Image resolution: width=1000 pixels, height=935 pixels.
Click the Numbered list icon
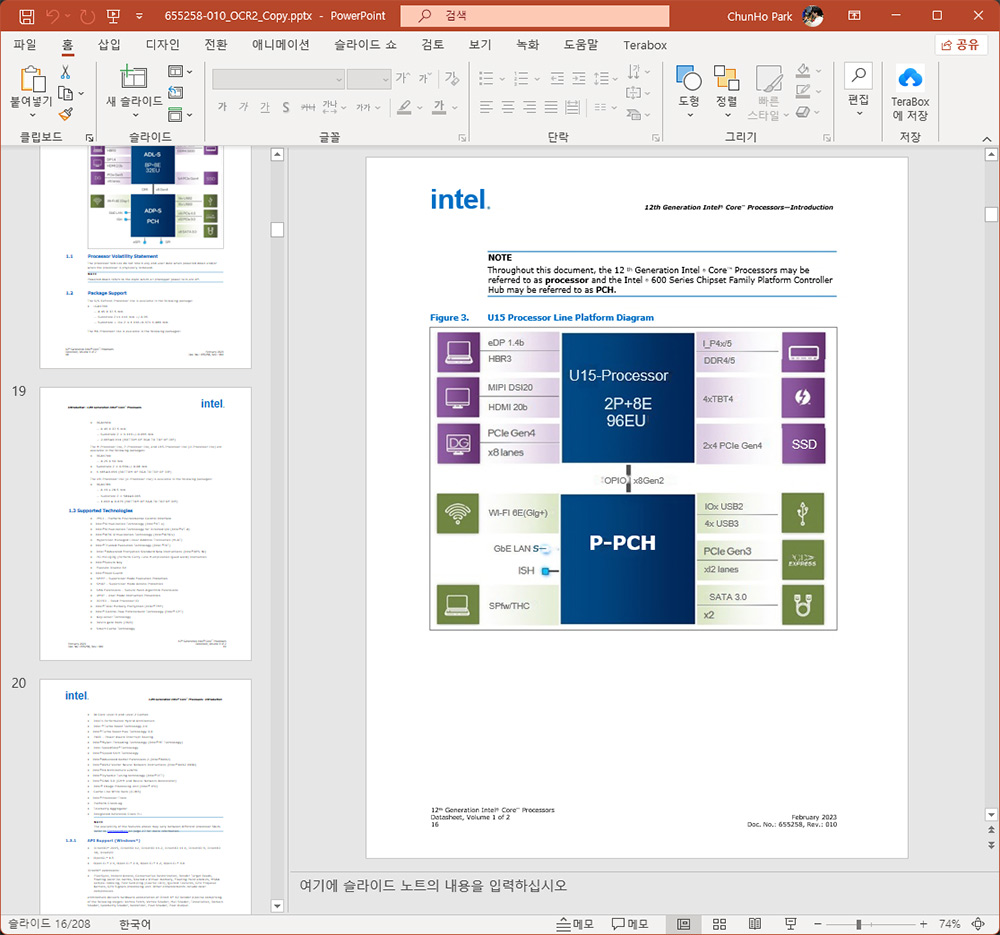click(x=522, y=78)
